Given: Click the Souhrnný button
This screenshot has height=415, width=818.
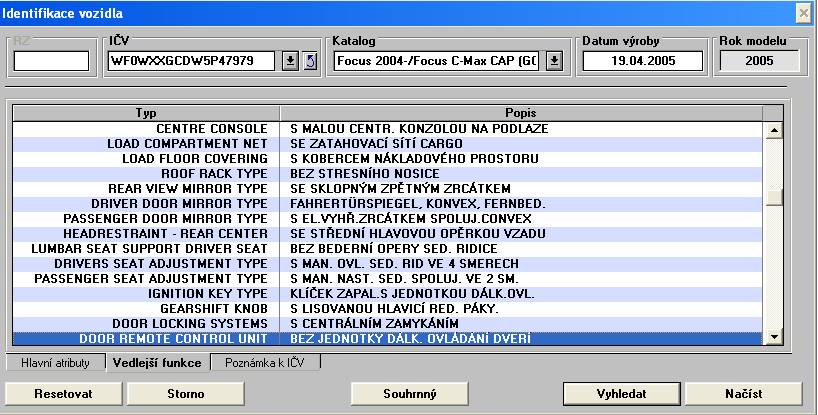Looking at the screenshot, I should pos(410,393).
